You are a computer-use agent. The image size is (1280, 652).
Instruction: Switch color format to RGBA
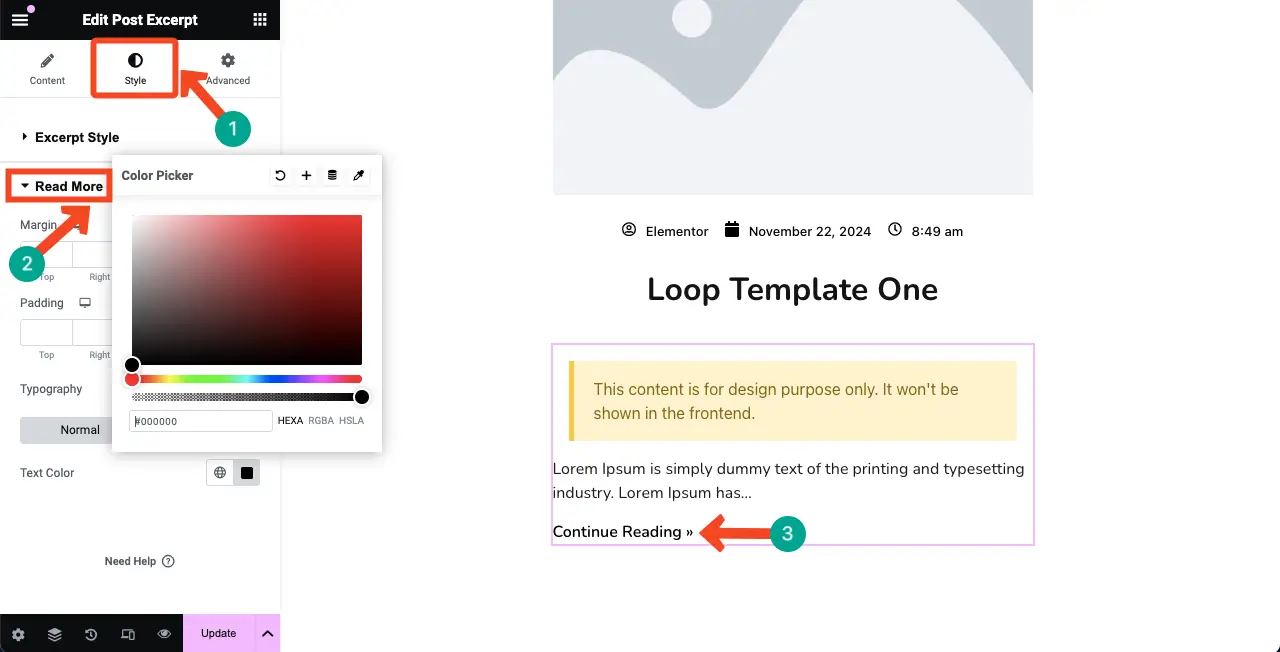point(321,421)
